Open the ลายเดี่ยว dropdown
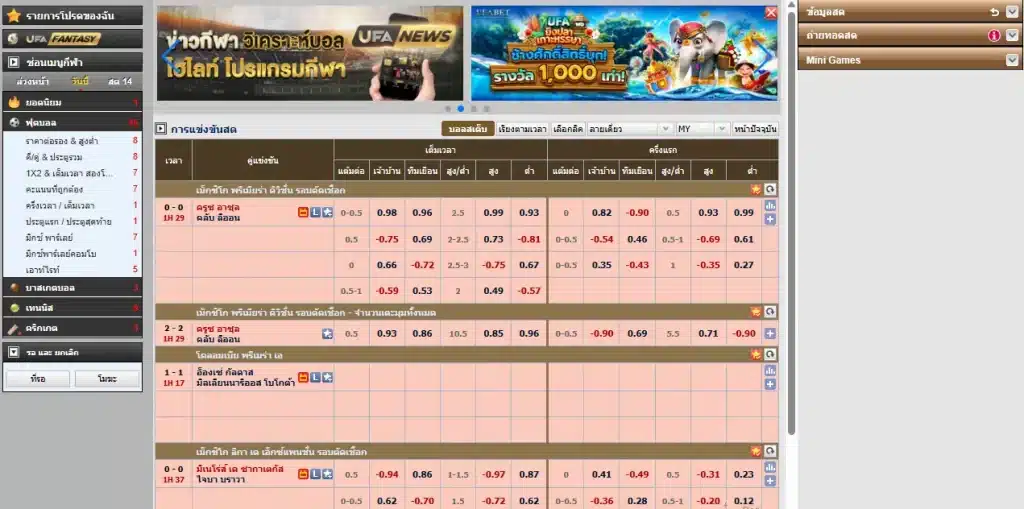1024x509 pixels. point(629,129)
